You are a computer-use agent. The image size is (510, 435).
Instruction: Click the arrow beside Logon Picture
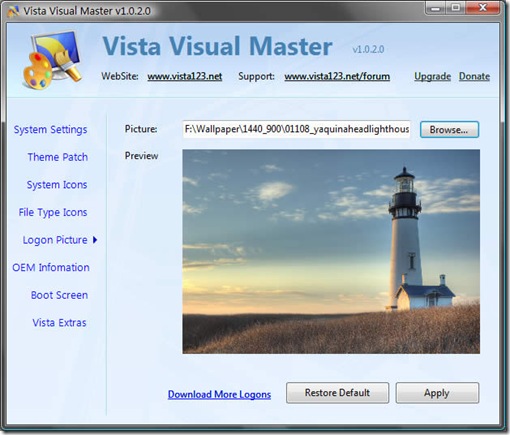95,240
